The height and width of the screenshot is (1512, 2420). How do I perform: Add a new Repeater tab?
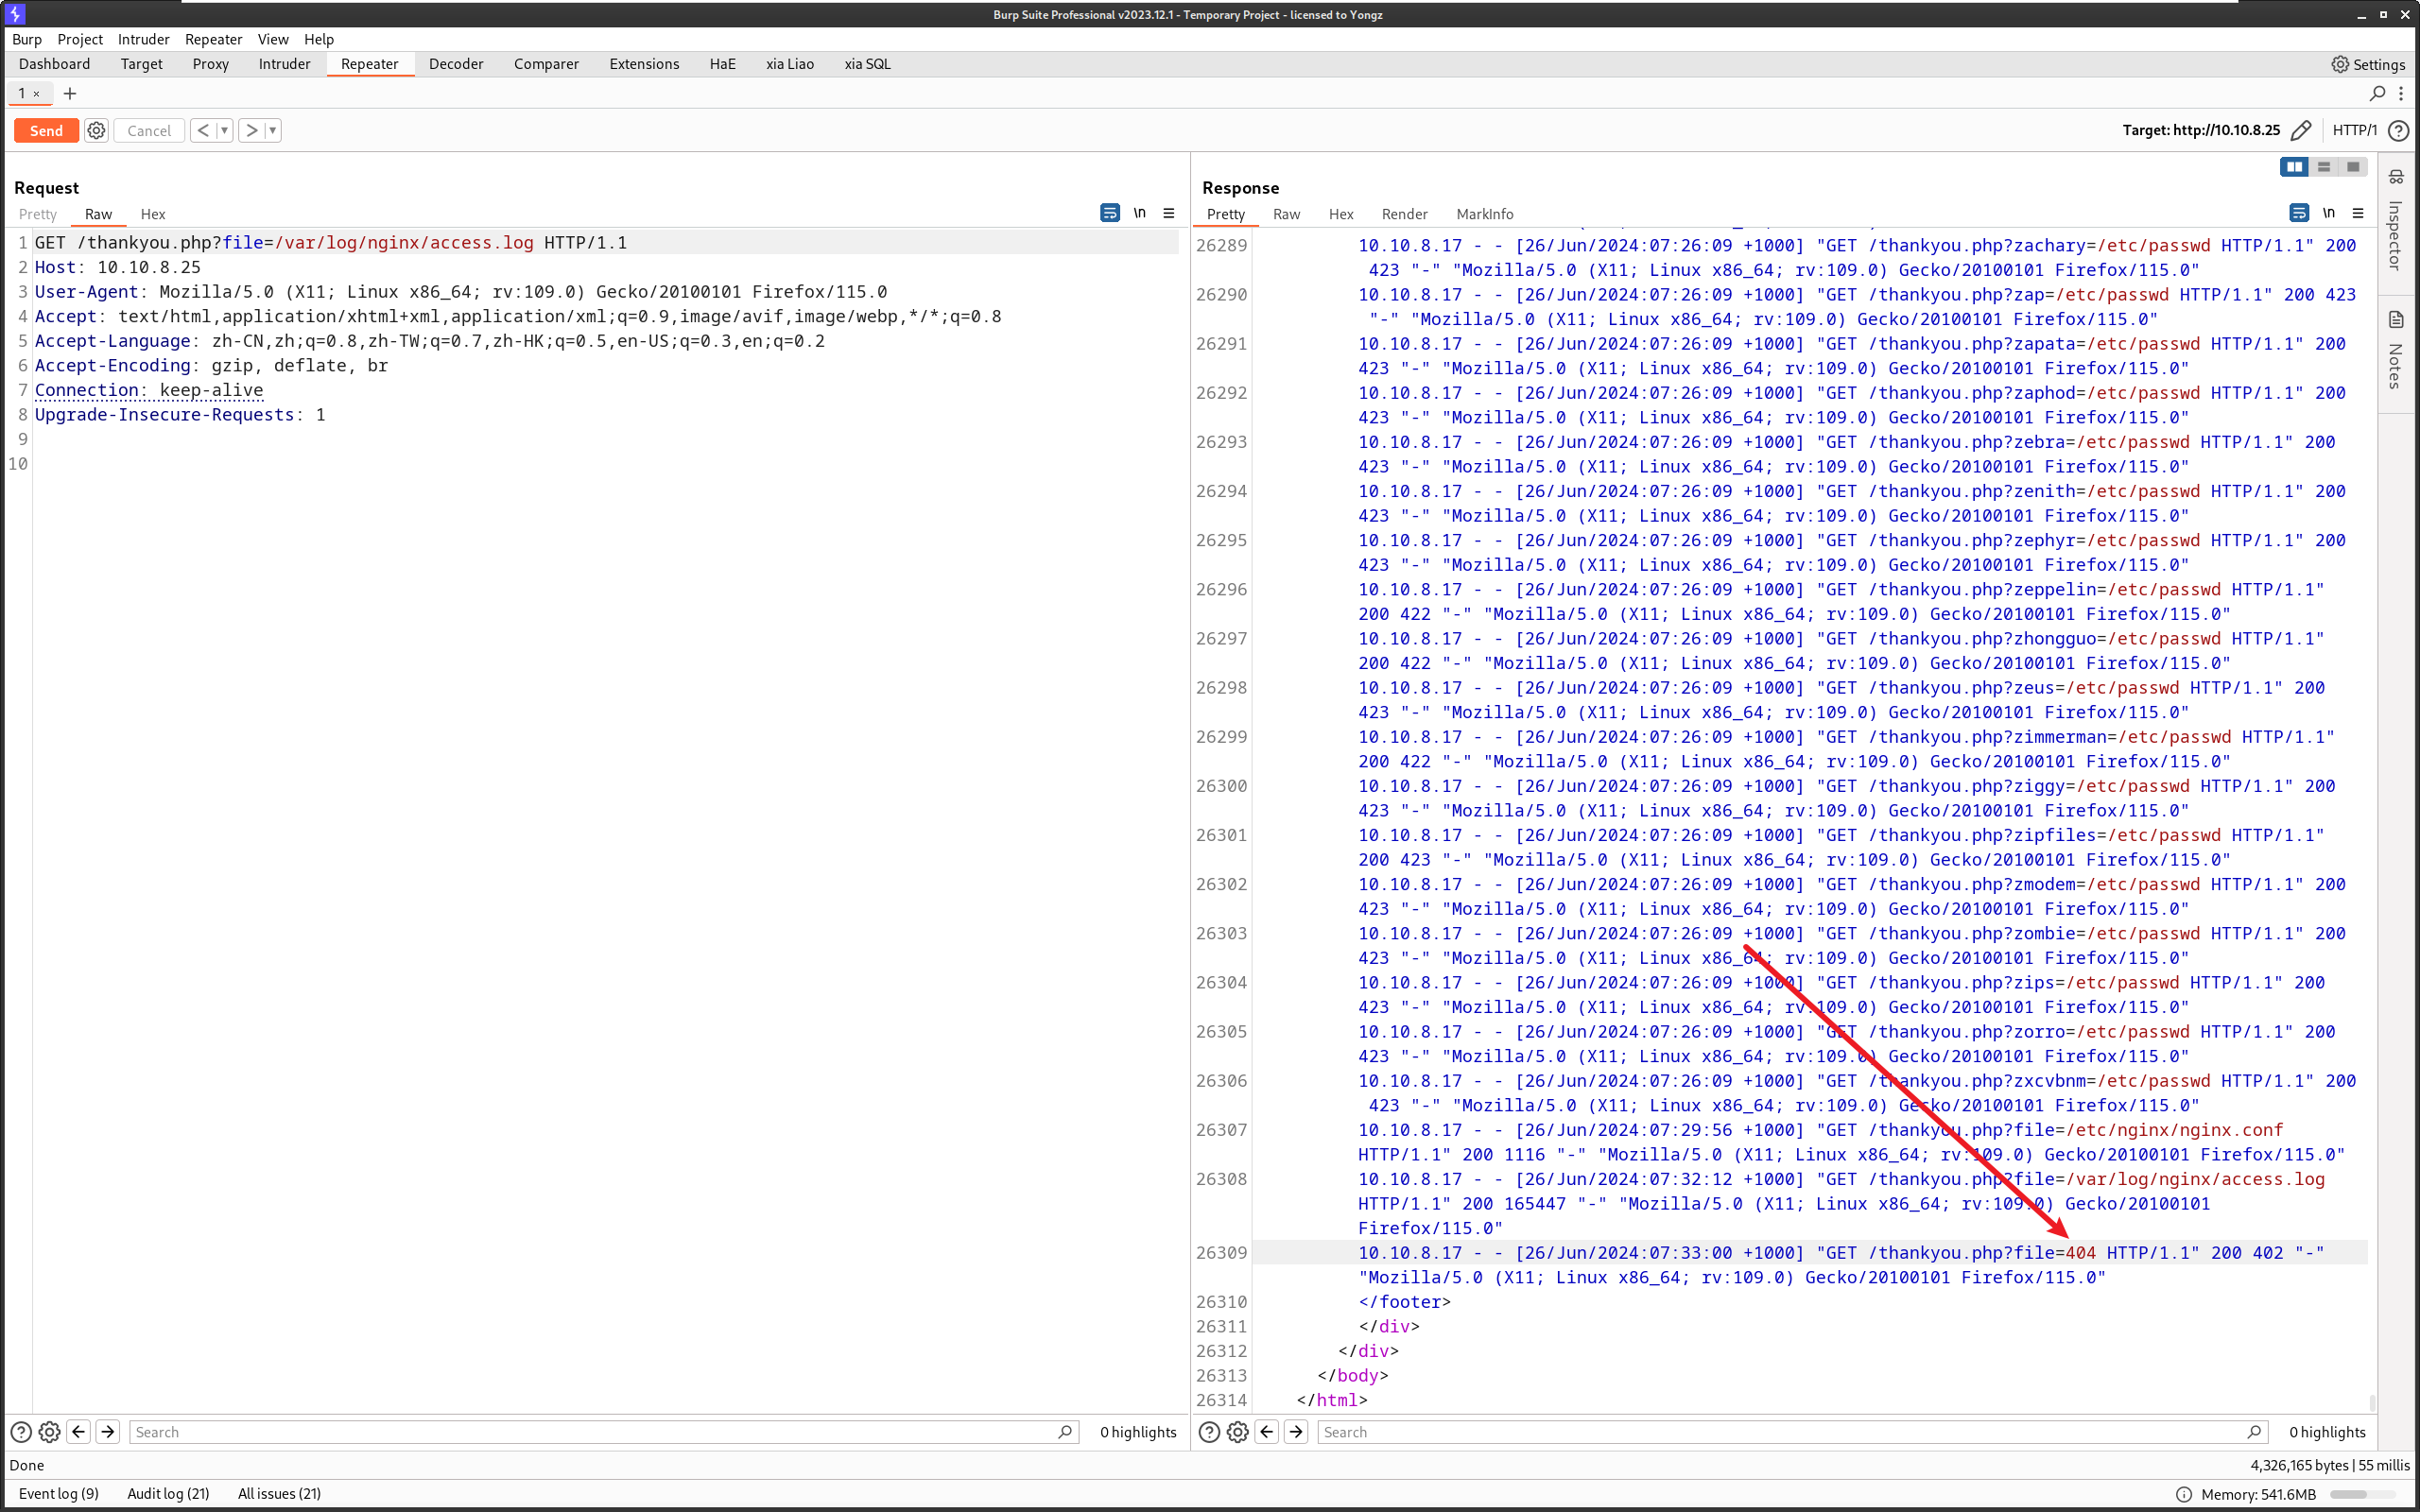pyautogui.click(x=70, y=93)
